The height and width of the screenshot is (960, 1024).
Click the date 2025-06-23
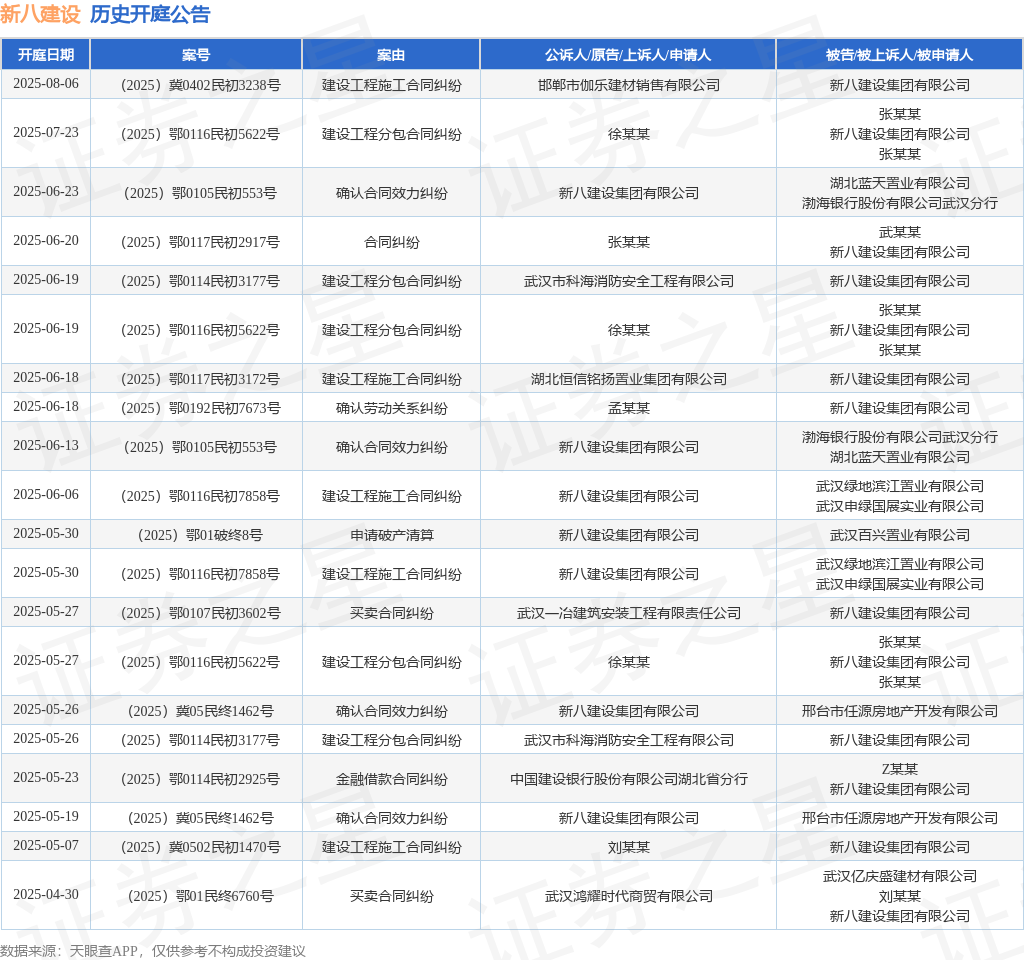tap(46, 191)
